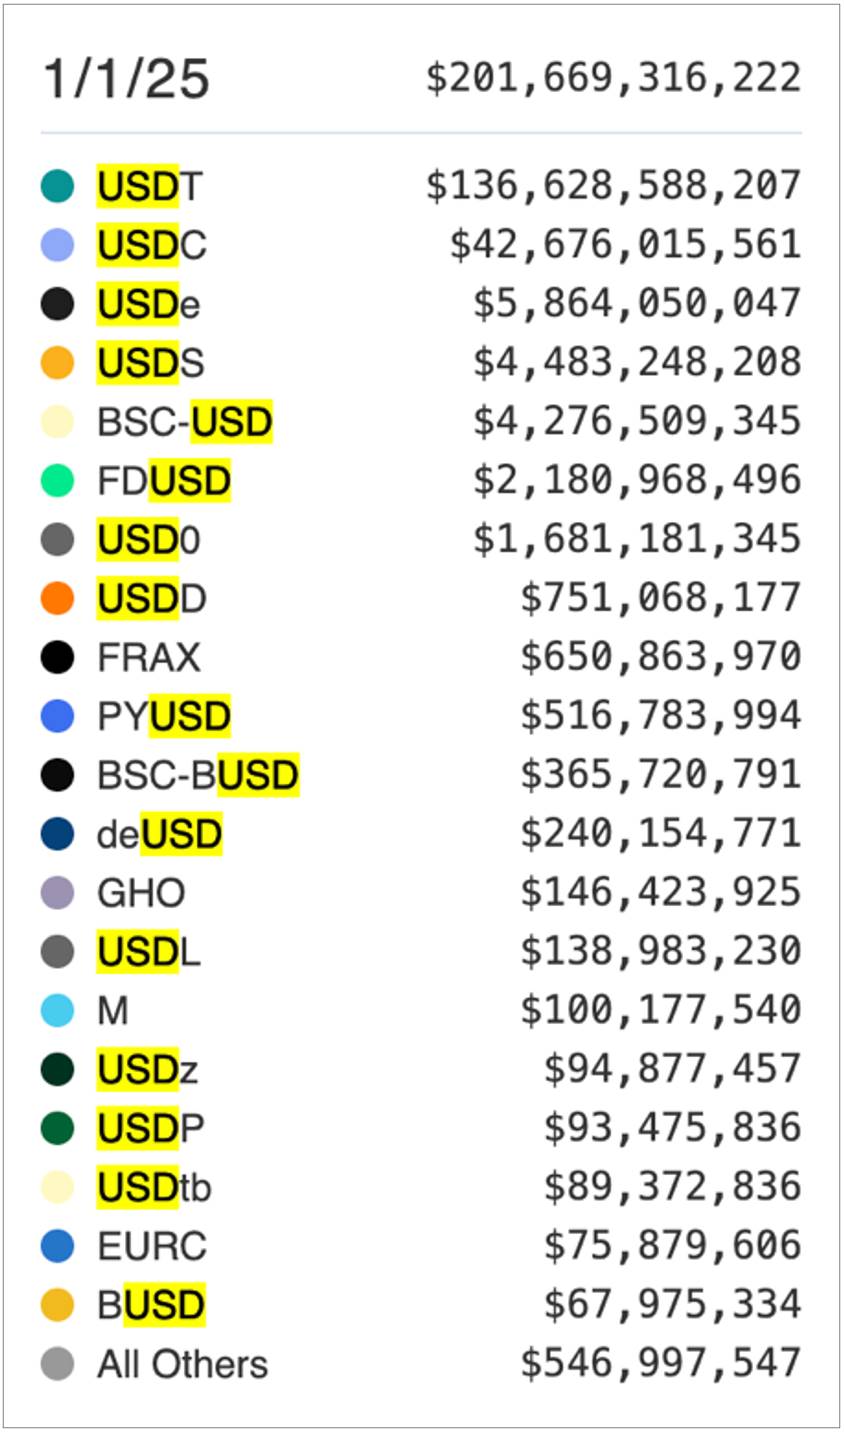Click the gray All Others dot
Image resolution: width=844 pixels, height=1432 pixels.
click(57, 1364)
